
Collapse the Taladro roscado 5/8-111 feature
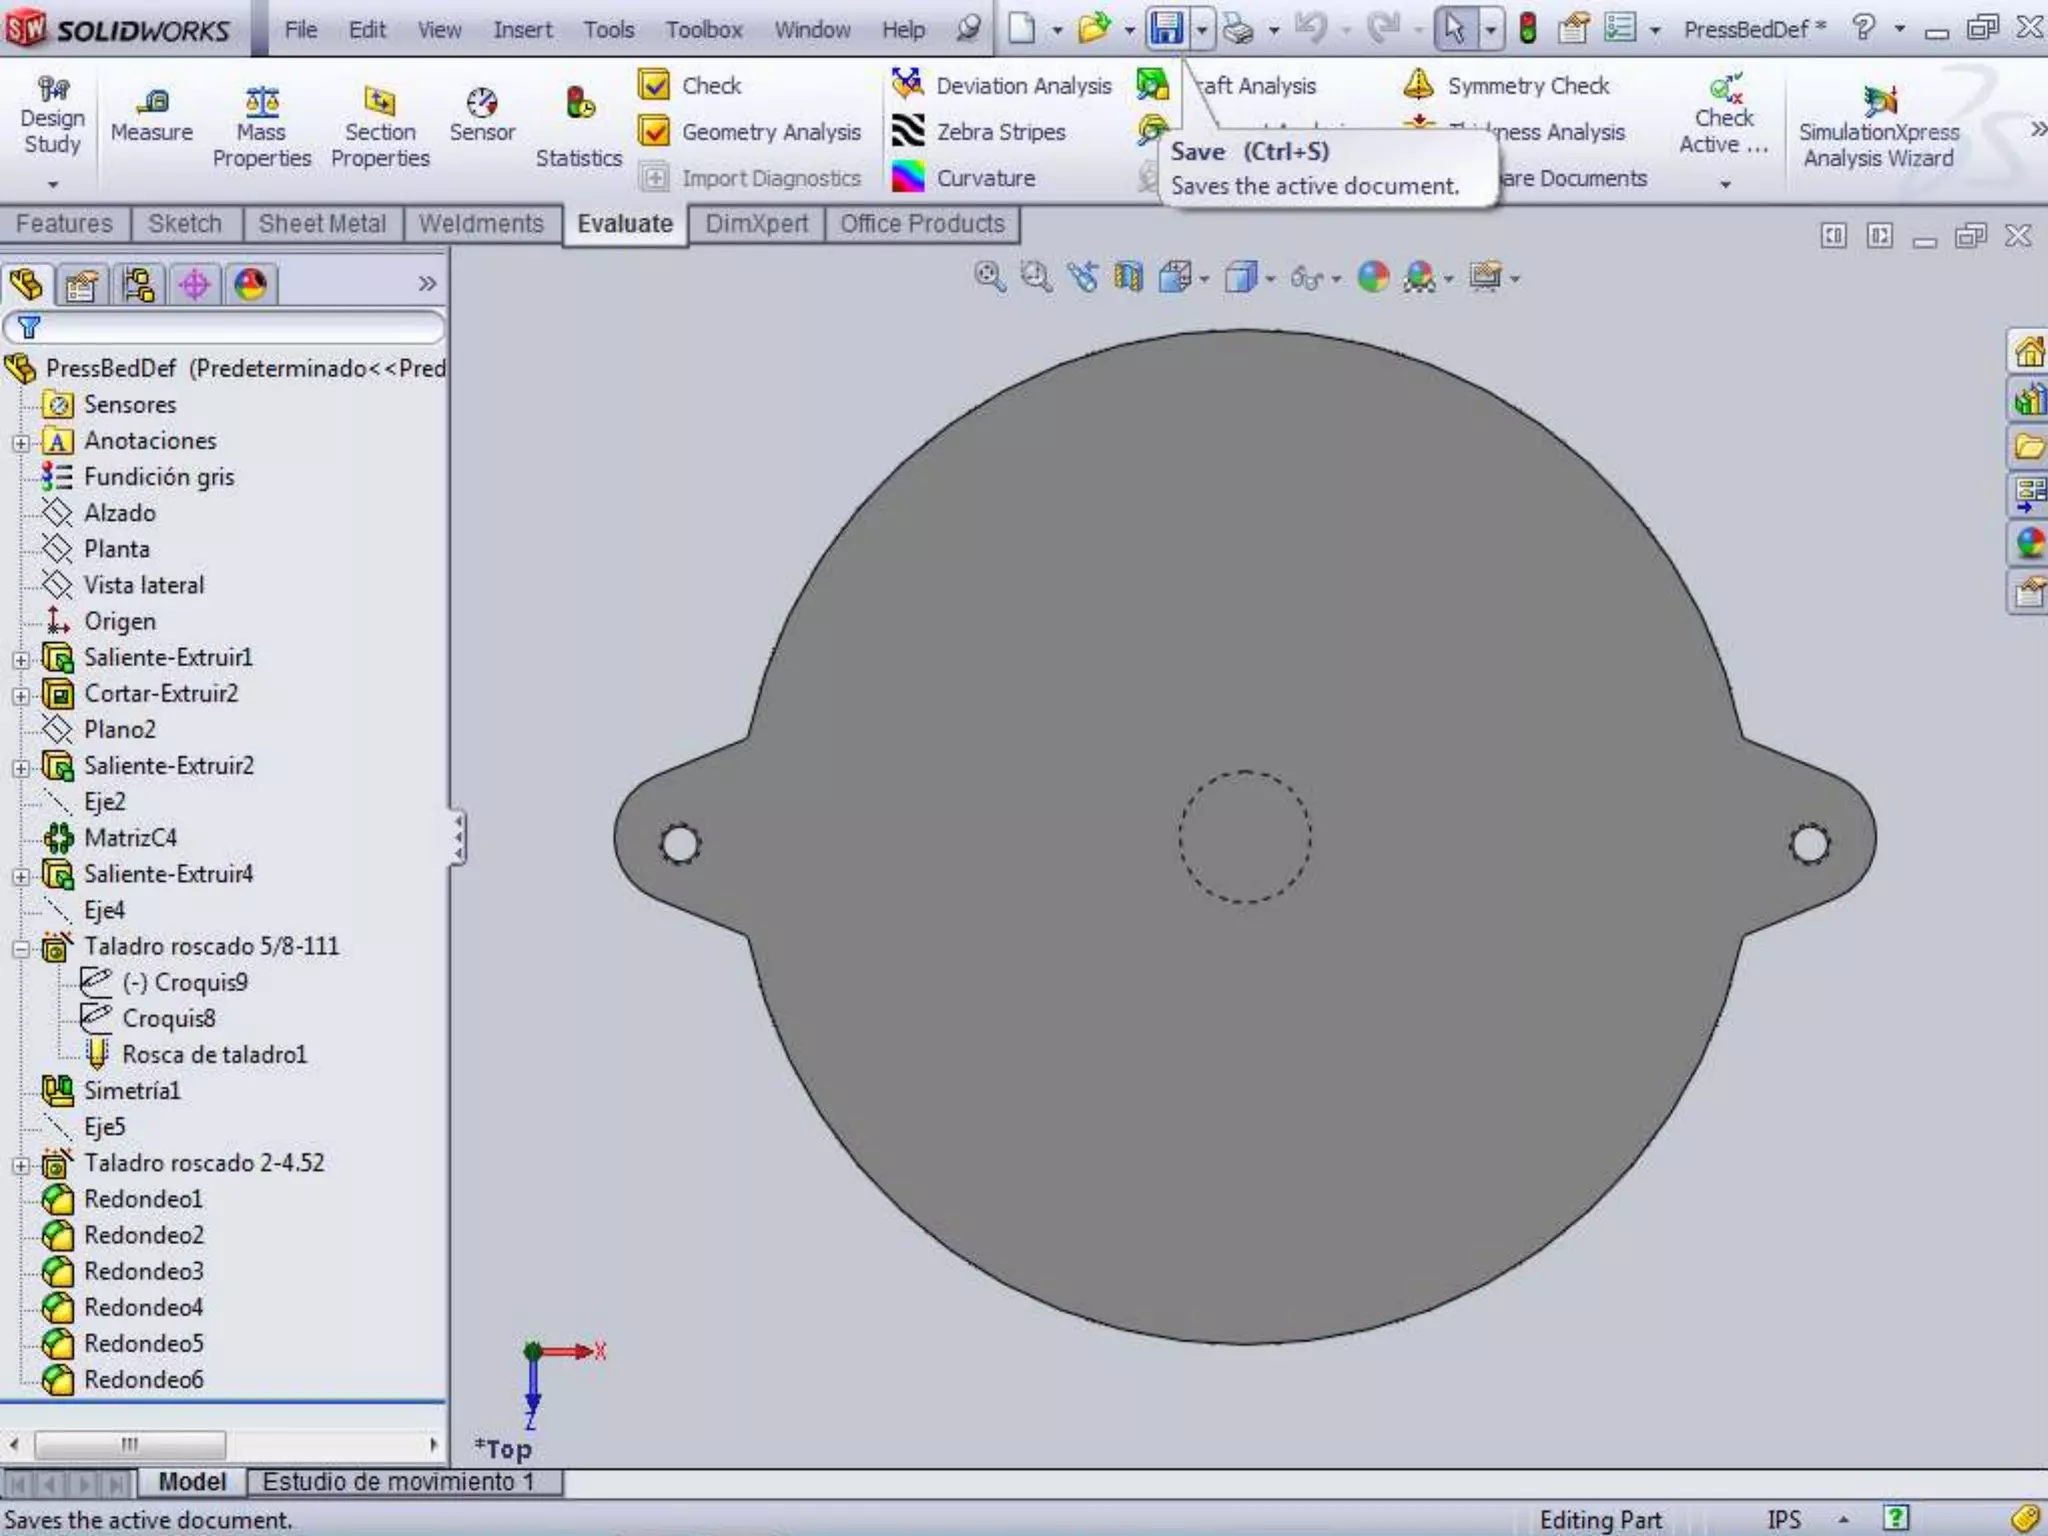tap(21, 948)
